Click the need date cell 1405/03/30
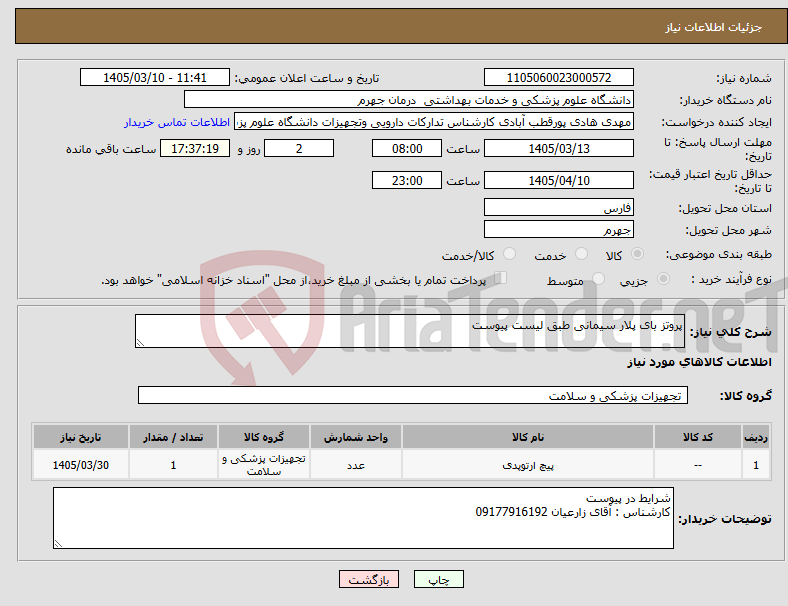 [81, 465]
